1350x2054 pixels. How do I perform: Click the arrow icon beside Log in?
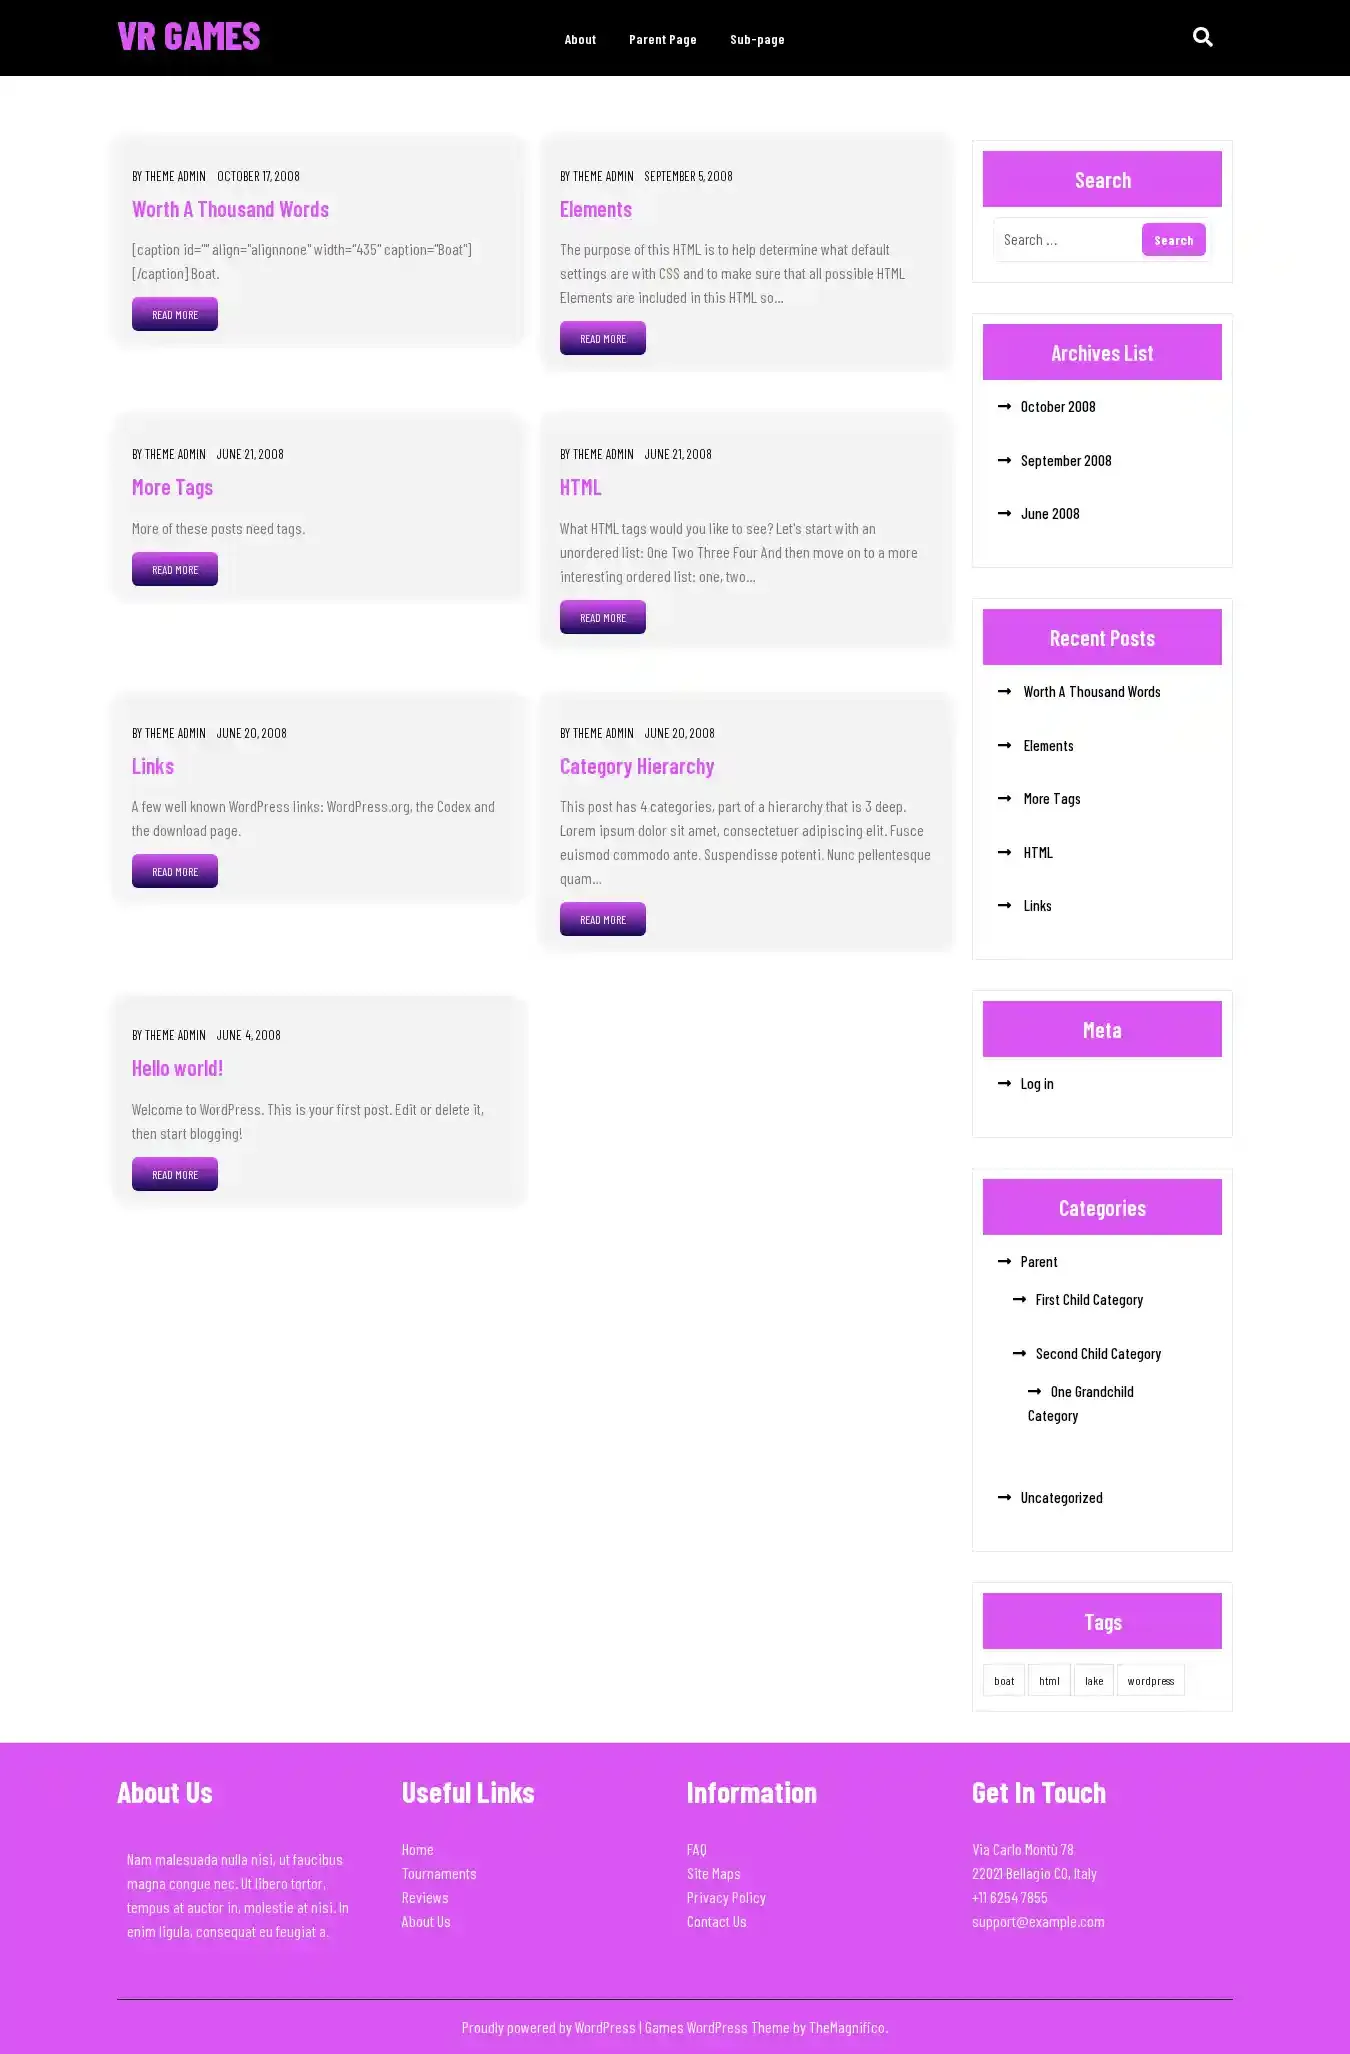tap(1004, 1083)
